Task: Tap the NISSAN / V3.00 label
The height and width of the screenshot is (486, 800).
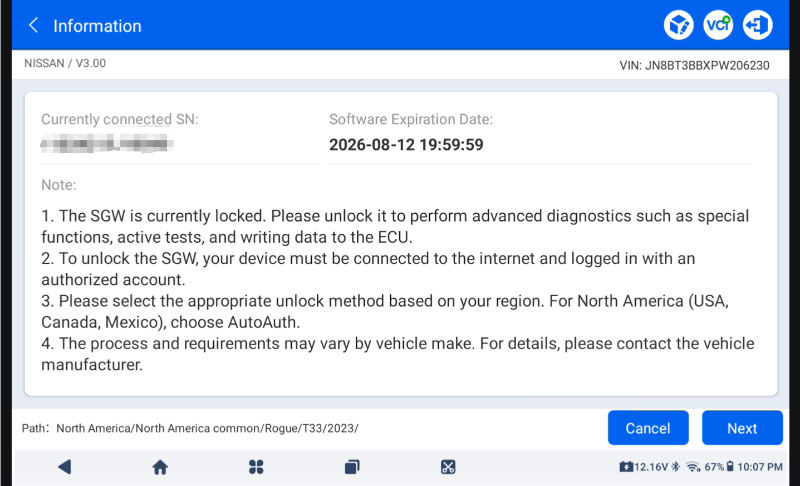Action: click(64, 63)
